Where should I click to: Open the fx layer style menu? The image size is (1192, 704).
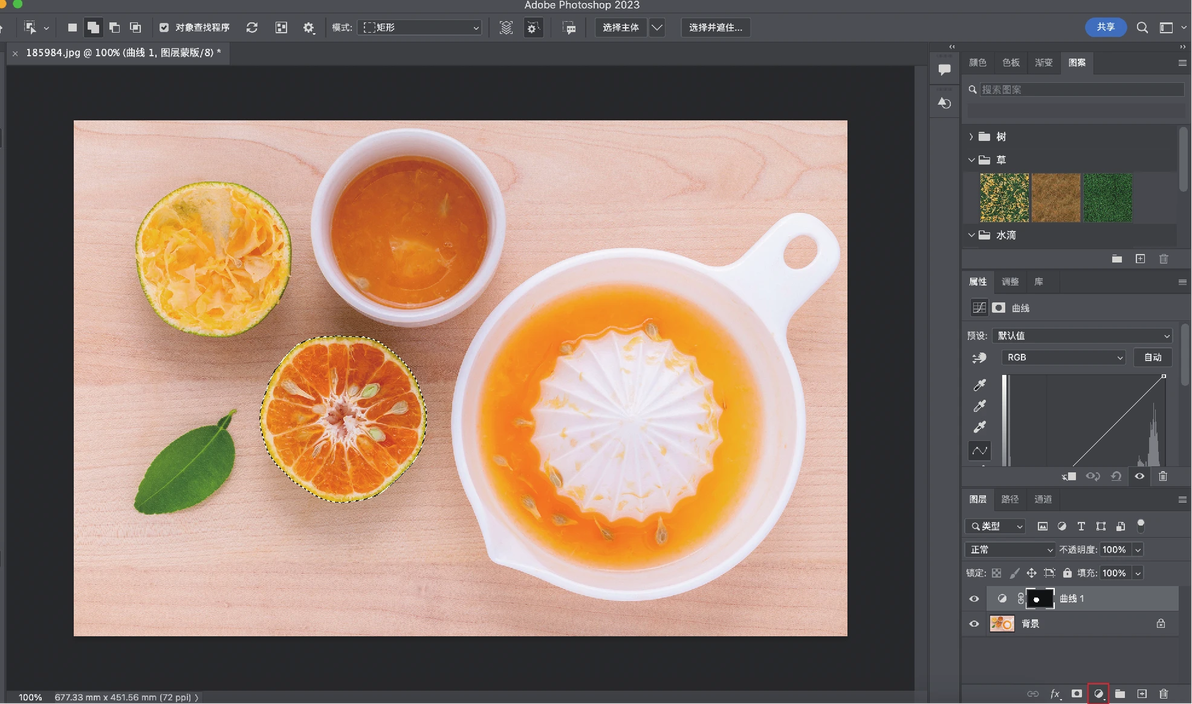pos(1055,693)
